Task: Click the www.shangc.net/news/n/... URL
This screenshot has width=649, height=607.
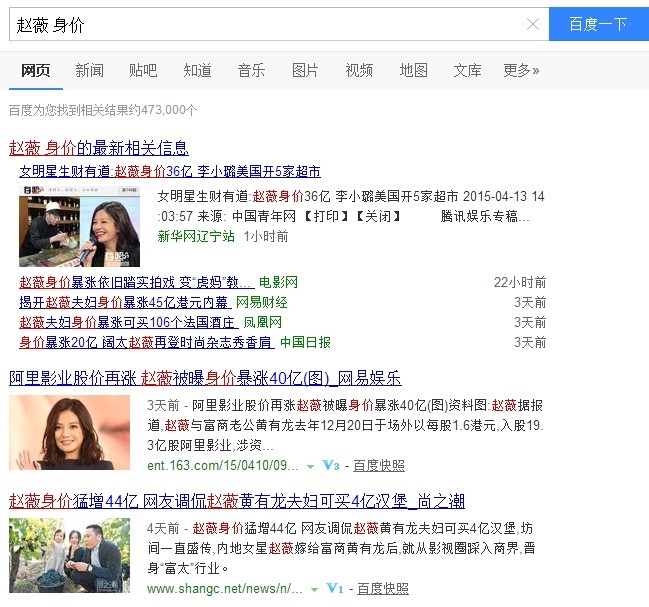Action: [x=225, y=588]
